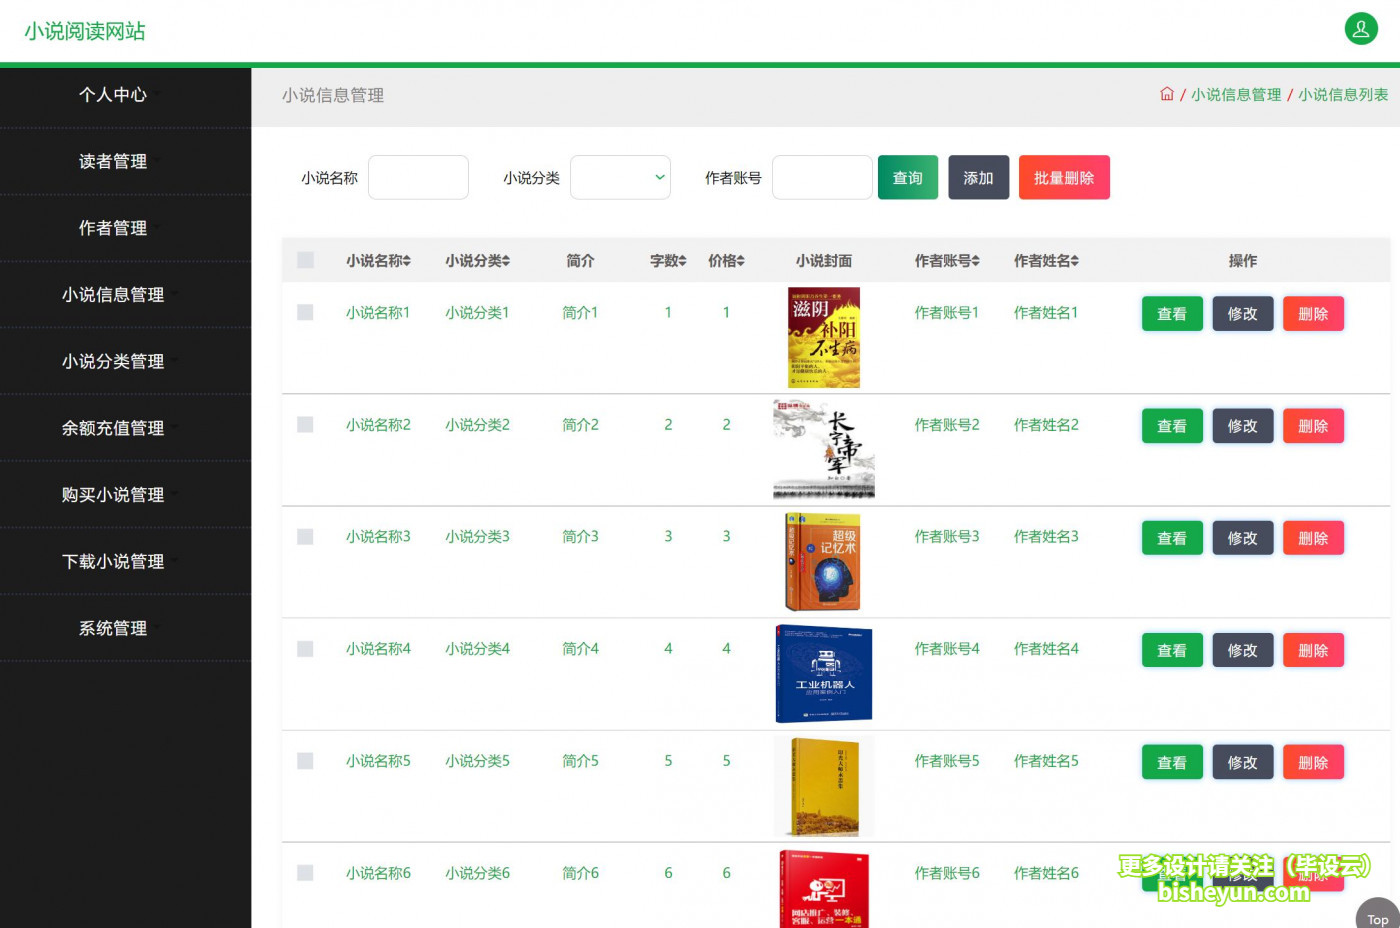This screenshot has height=928, width=1400.
Task: Check the row for 小说名称5
Action: (306, 760)
